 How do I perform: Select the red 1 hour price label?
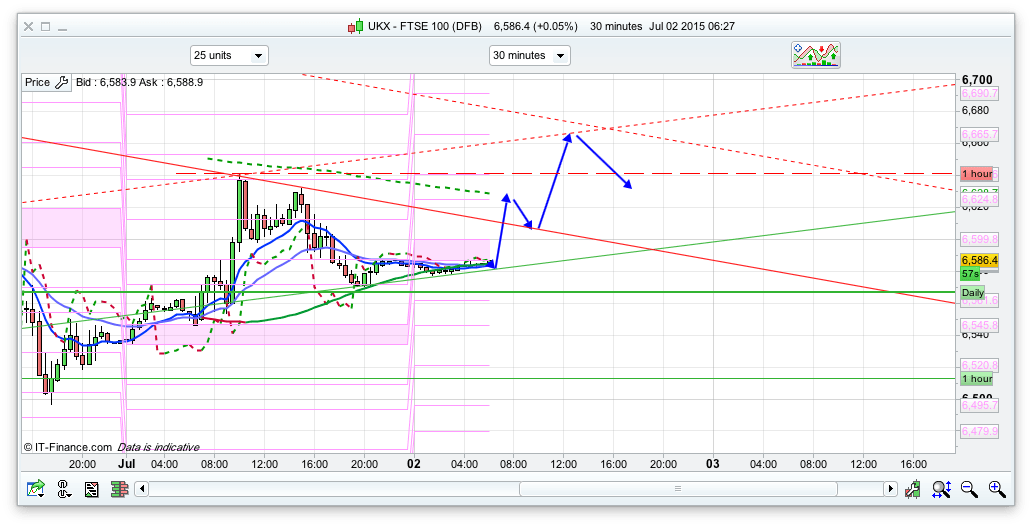click(976, 174)
